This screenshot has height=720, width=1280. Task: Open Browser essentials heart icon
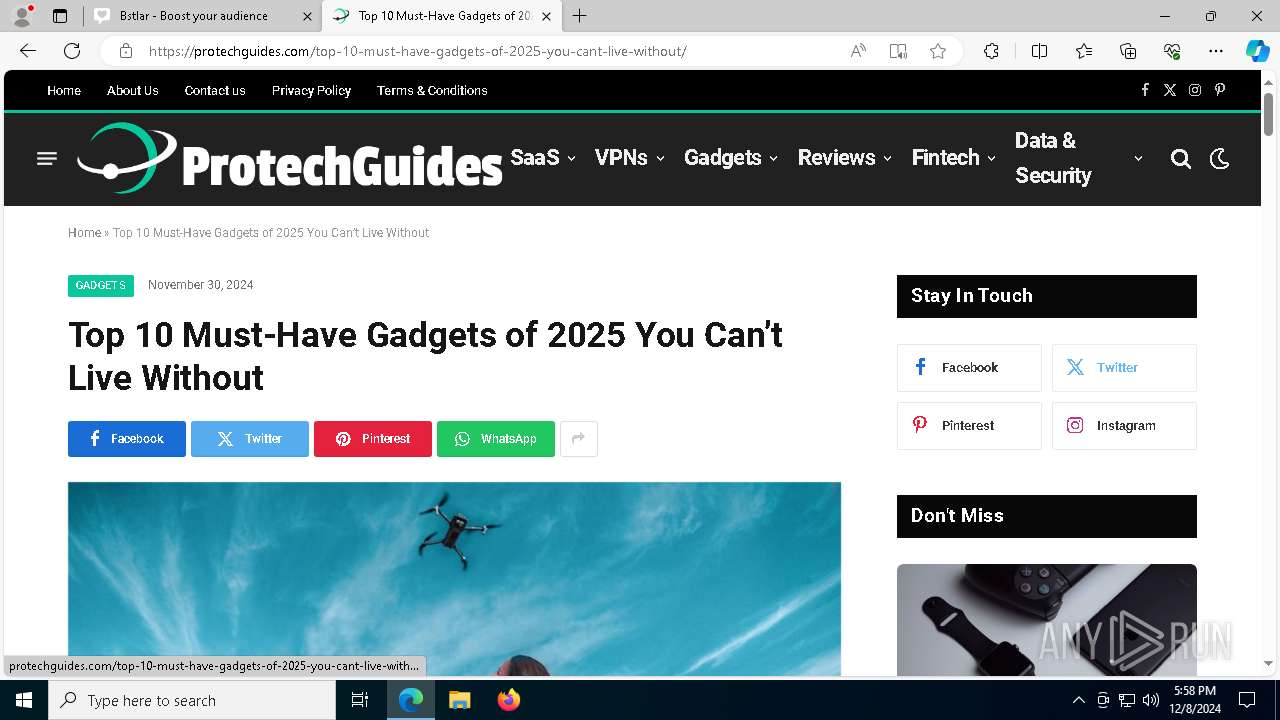point(1172,51)
